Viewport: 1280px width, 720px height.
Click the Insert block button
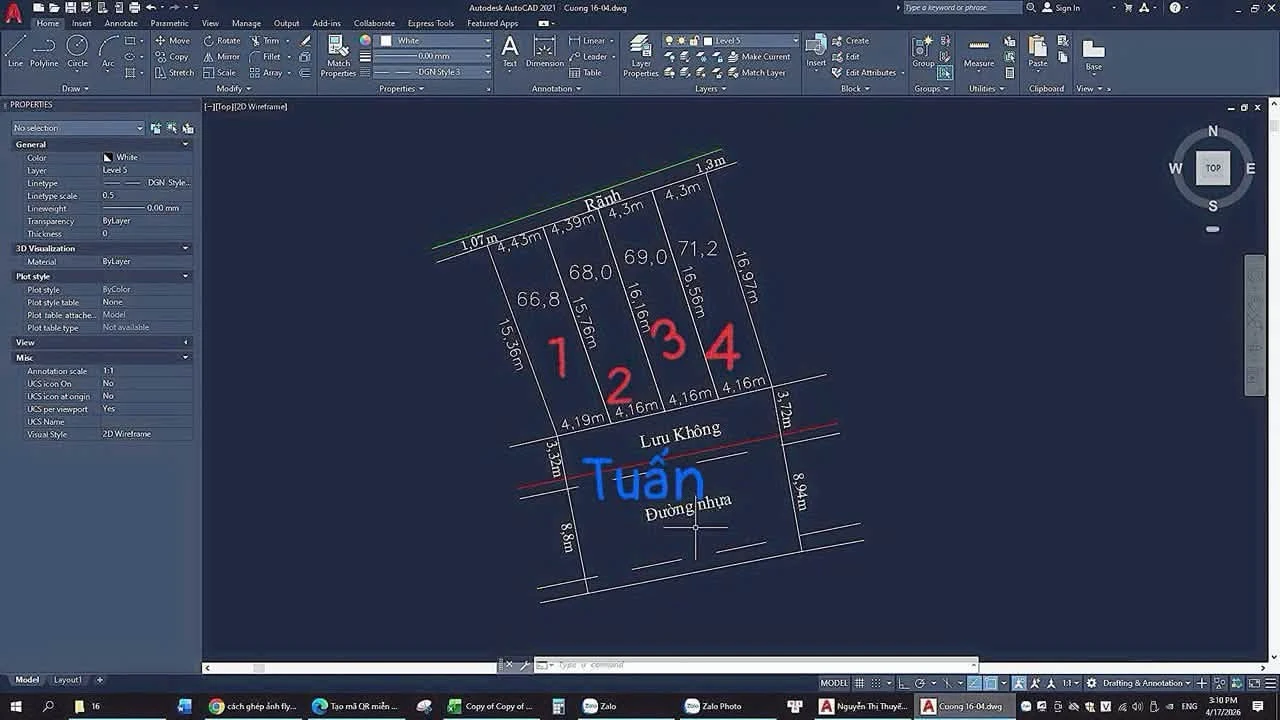coord(816,51)
